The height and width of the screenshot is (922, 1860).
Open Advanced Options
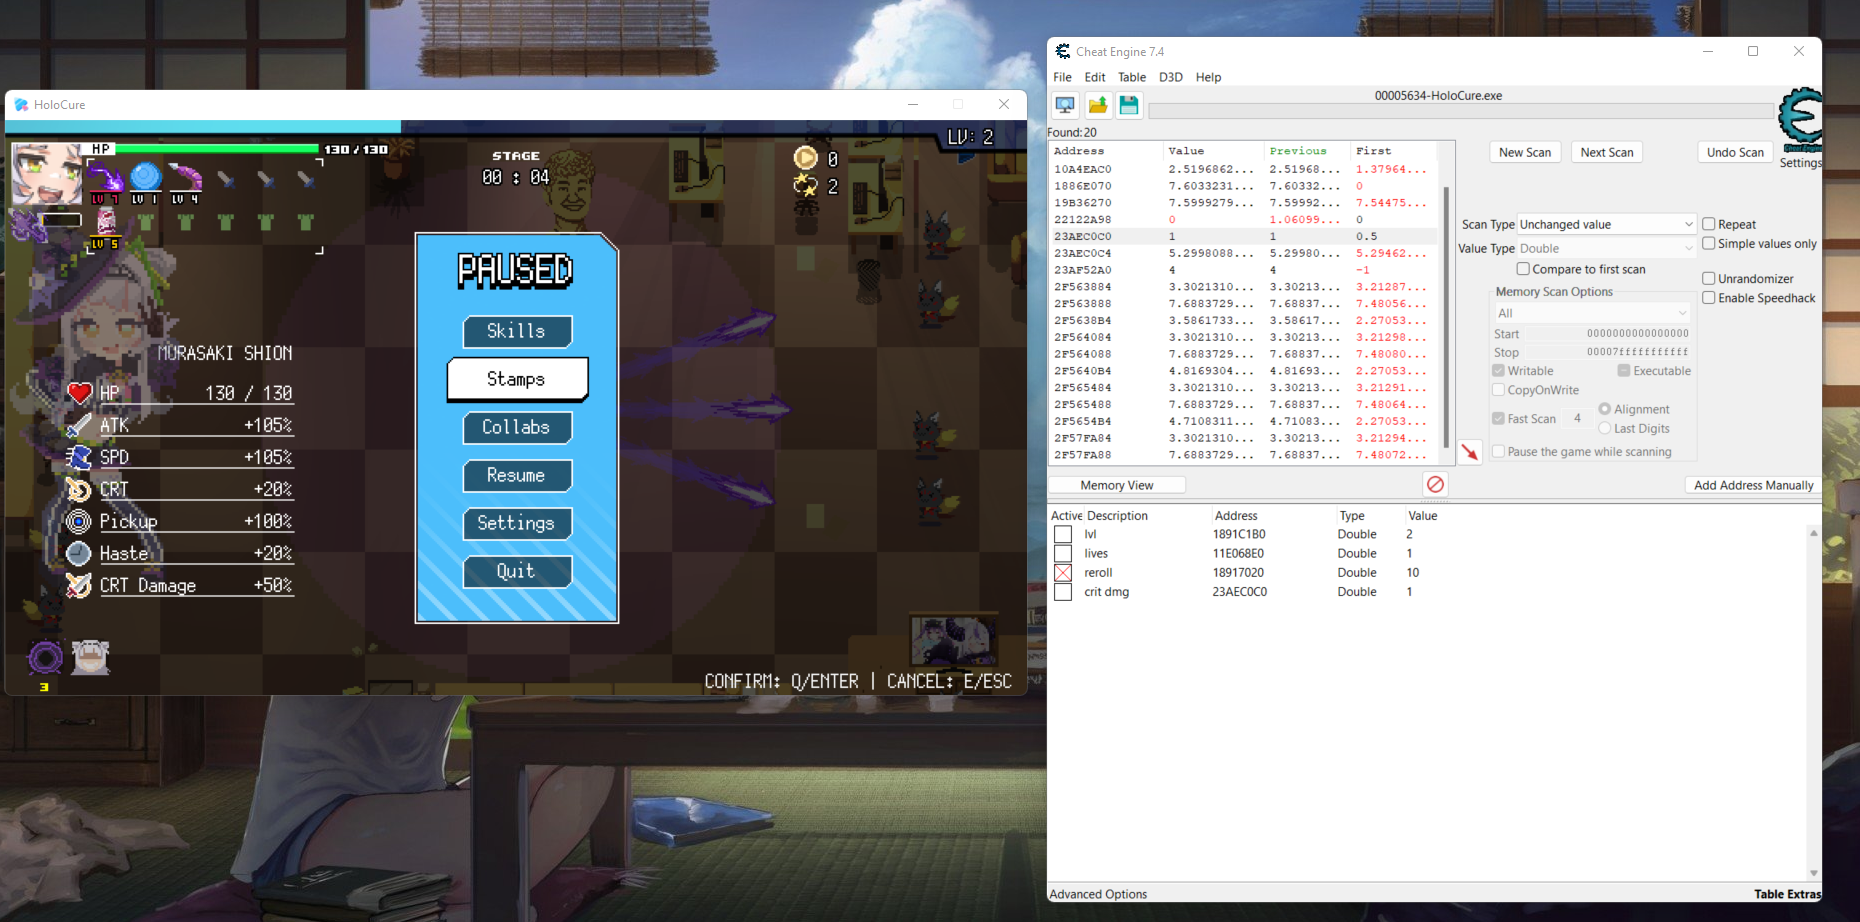[1097, 894]
